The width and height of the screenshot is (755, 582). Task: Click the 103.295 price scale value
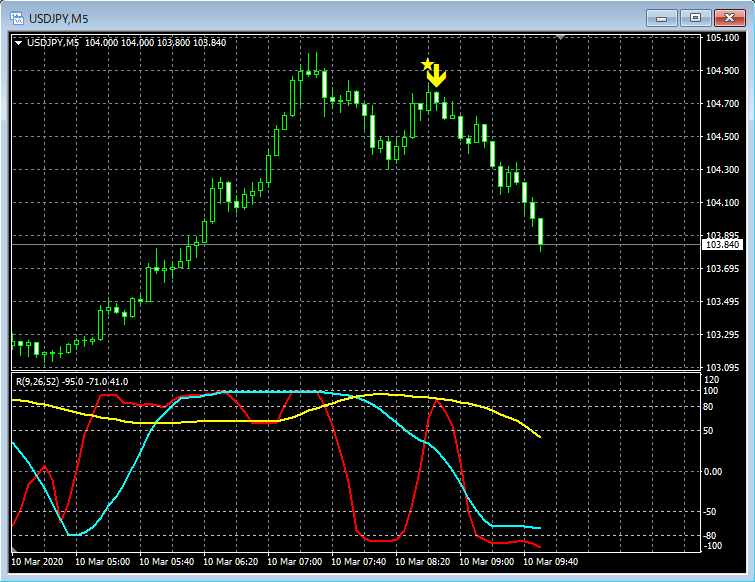click(722, 335)
